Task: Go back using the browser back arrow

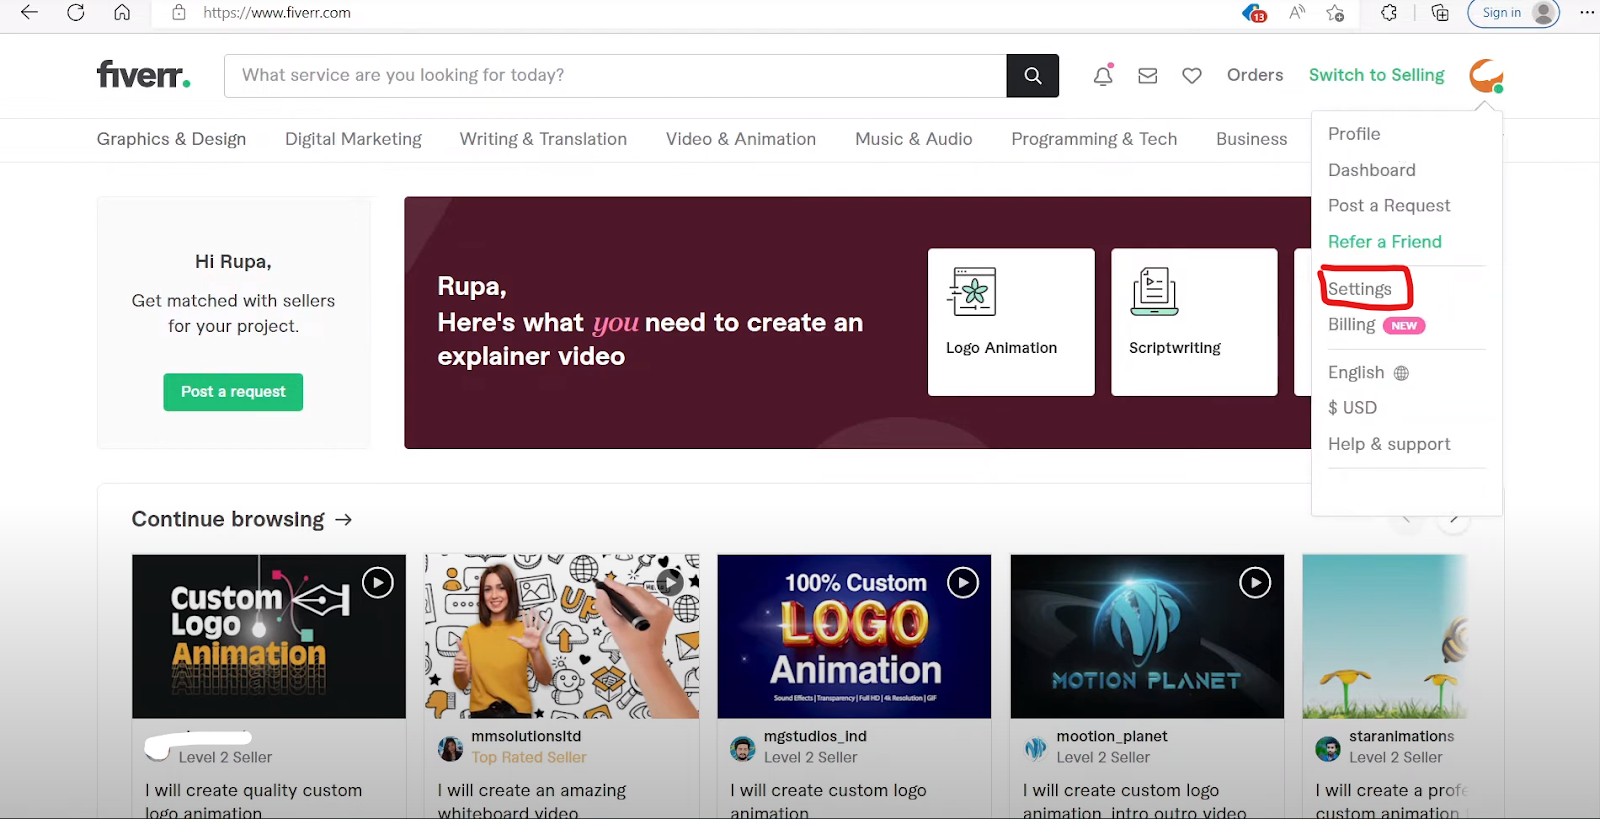Action: coord(29,13)
